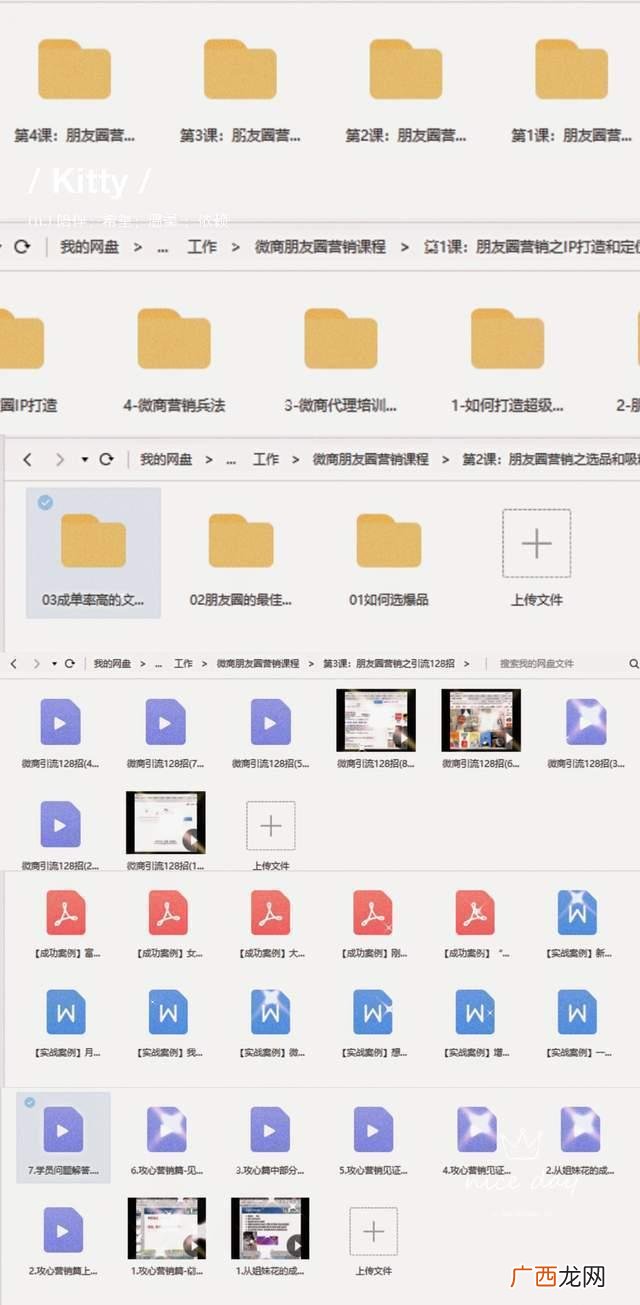Expand the ... breadcrumb in 第1课 path bar
640x1305 pixels.
(163, 246)
